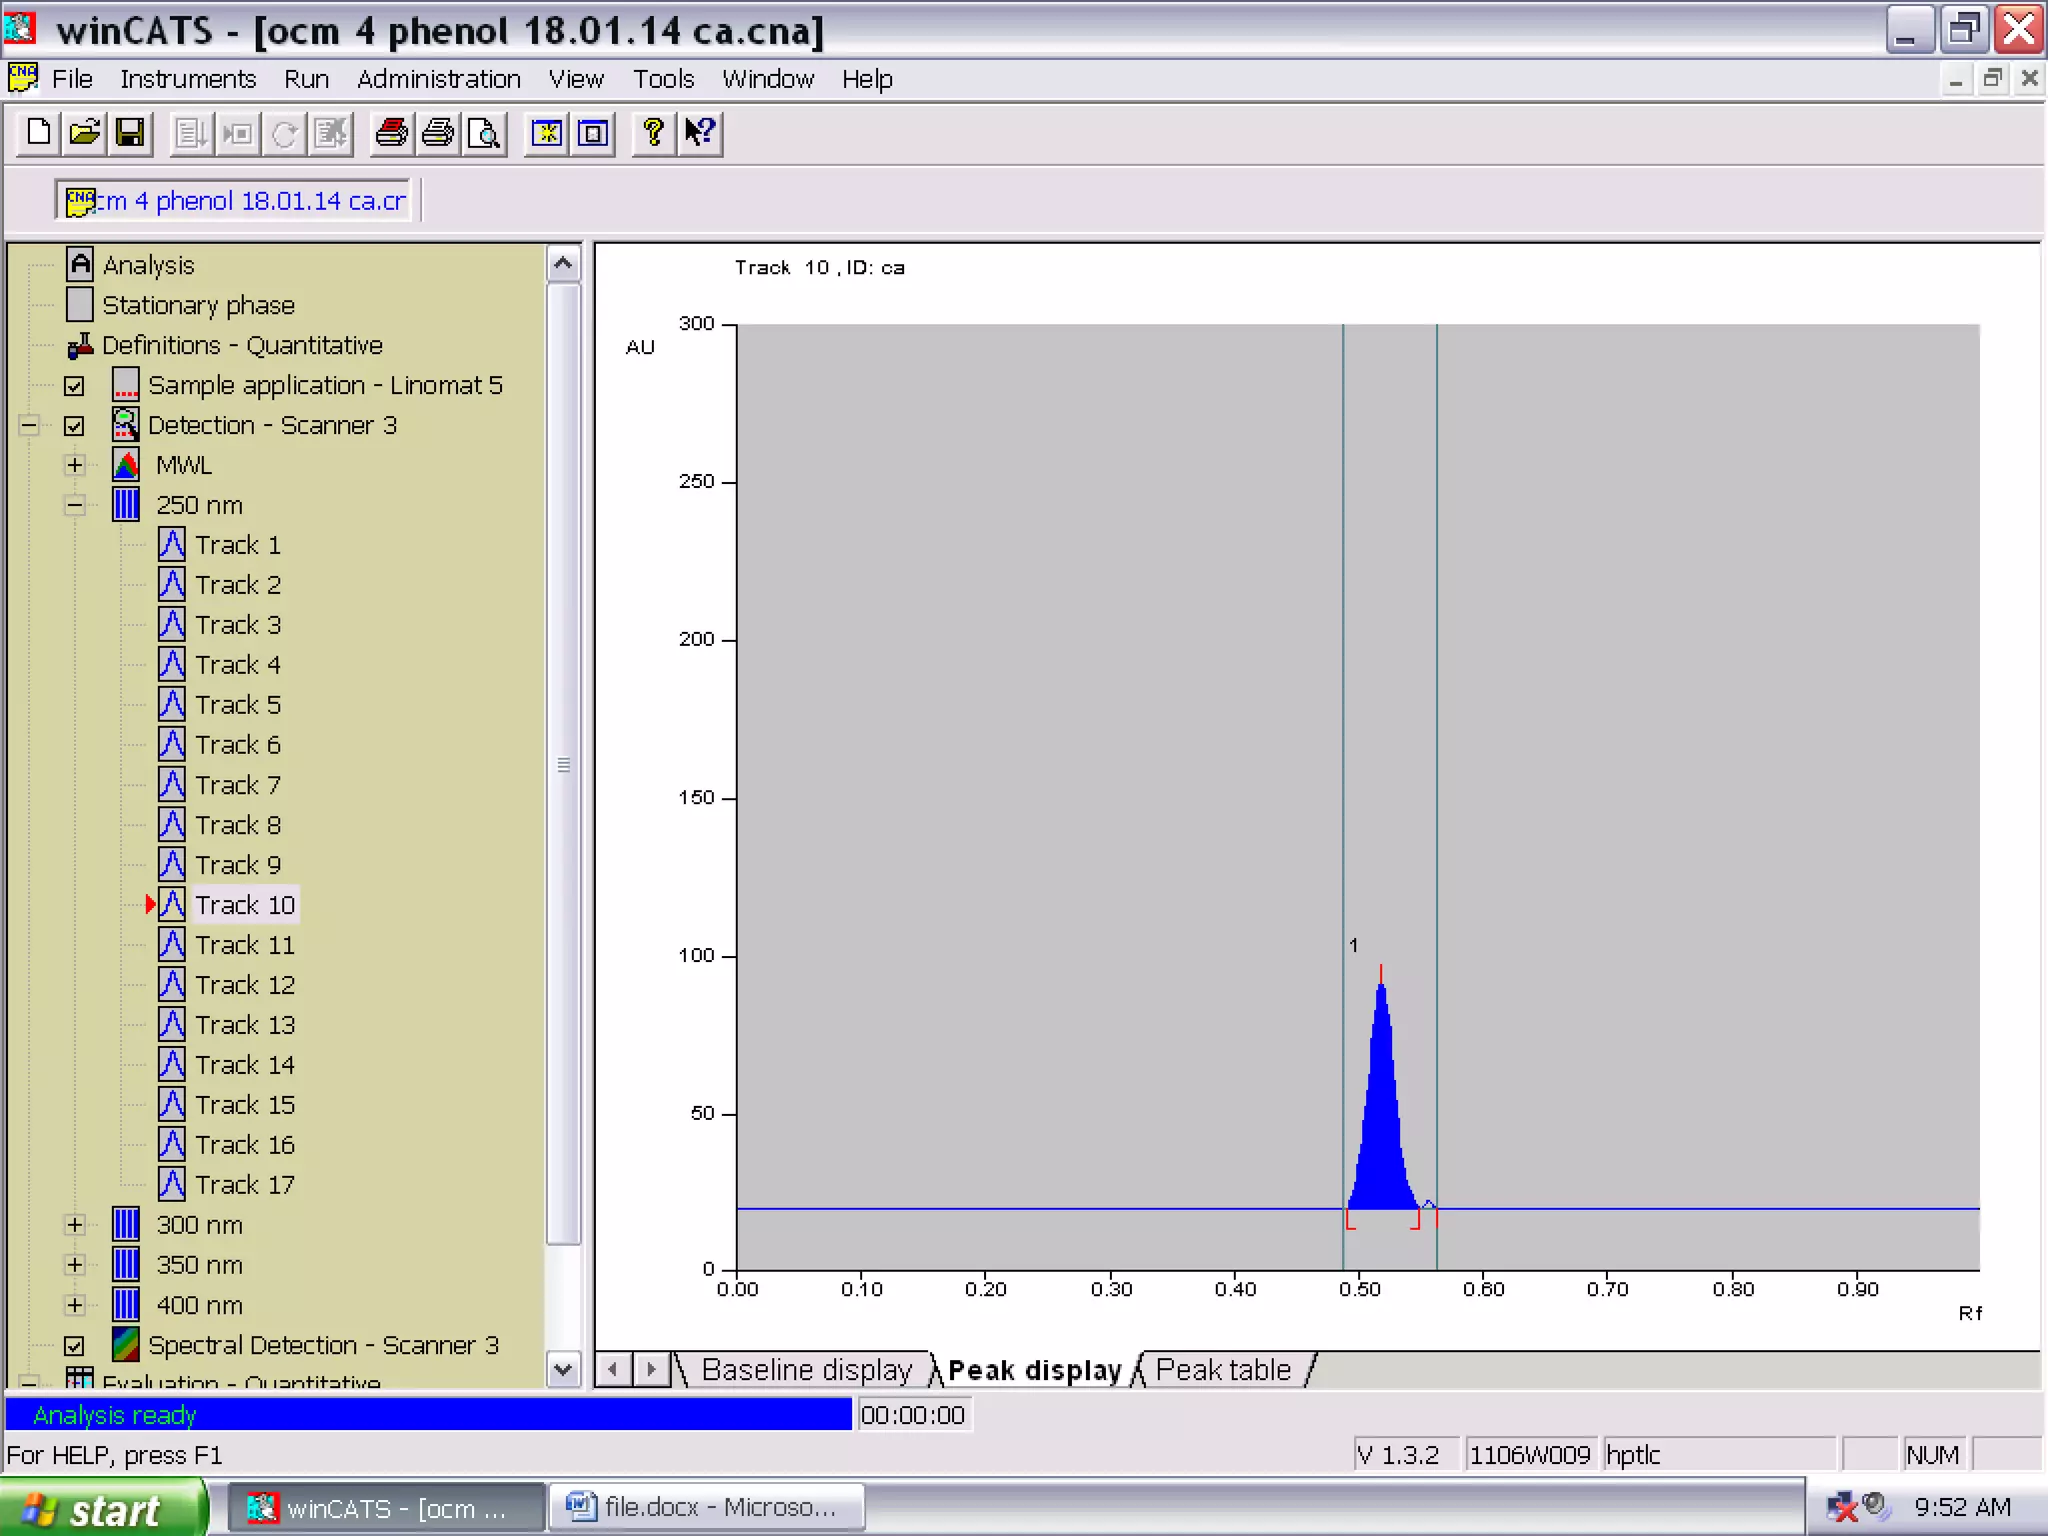Select Track 11 in the tree
This screenshot has width=2048, height=1536.
[x=244, y=945]
